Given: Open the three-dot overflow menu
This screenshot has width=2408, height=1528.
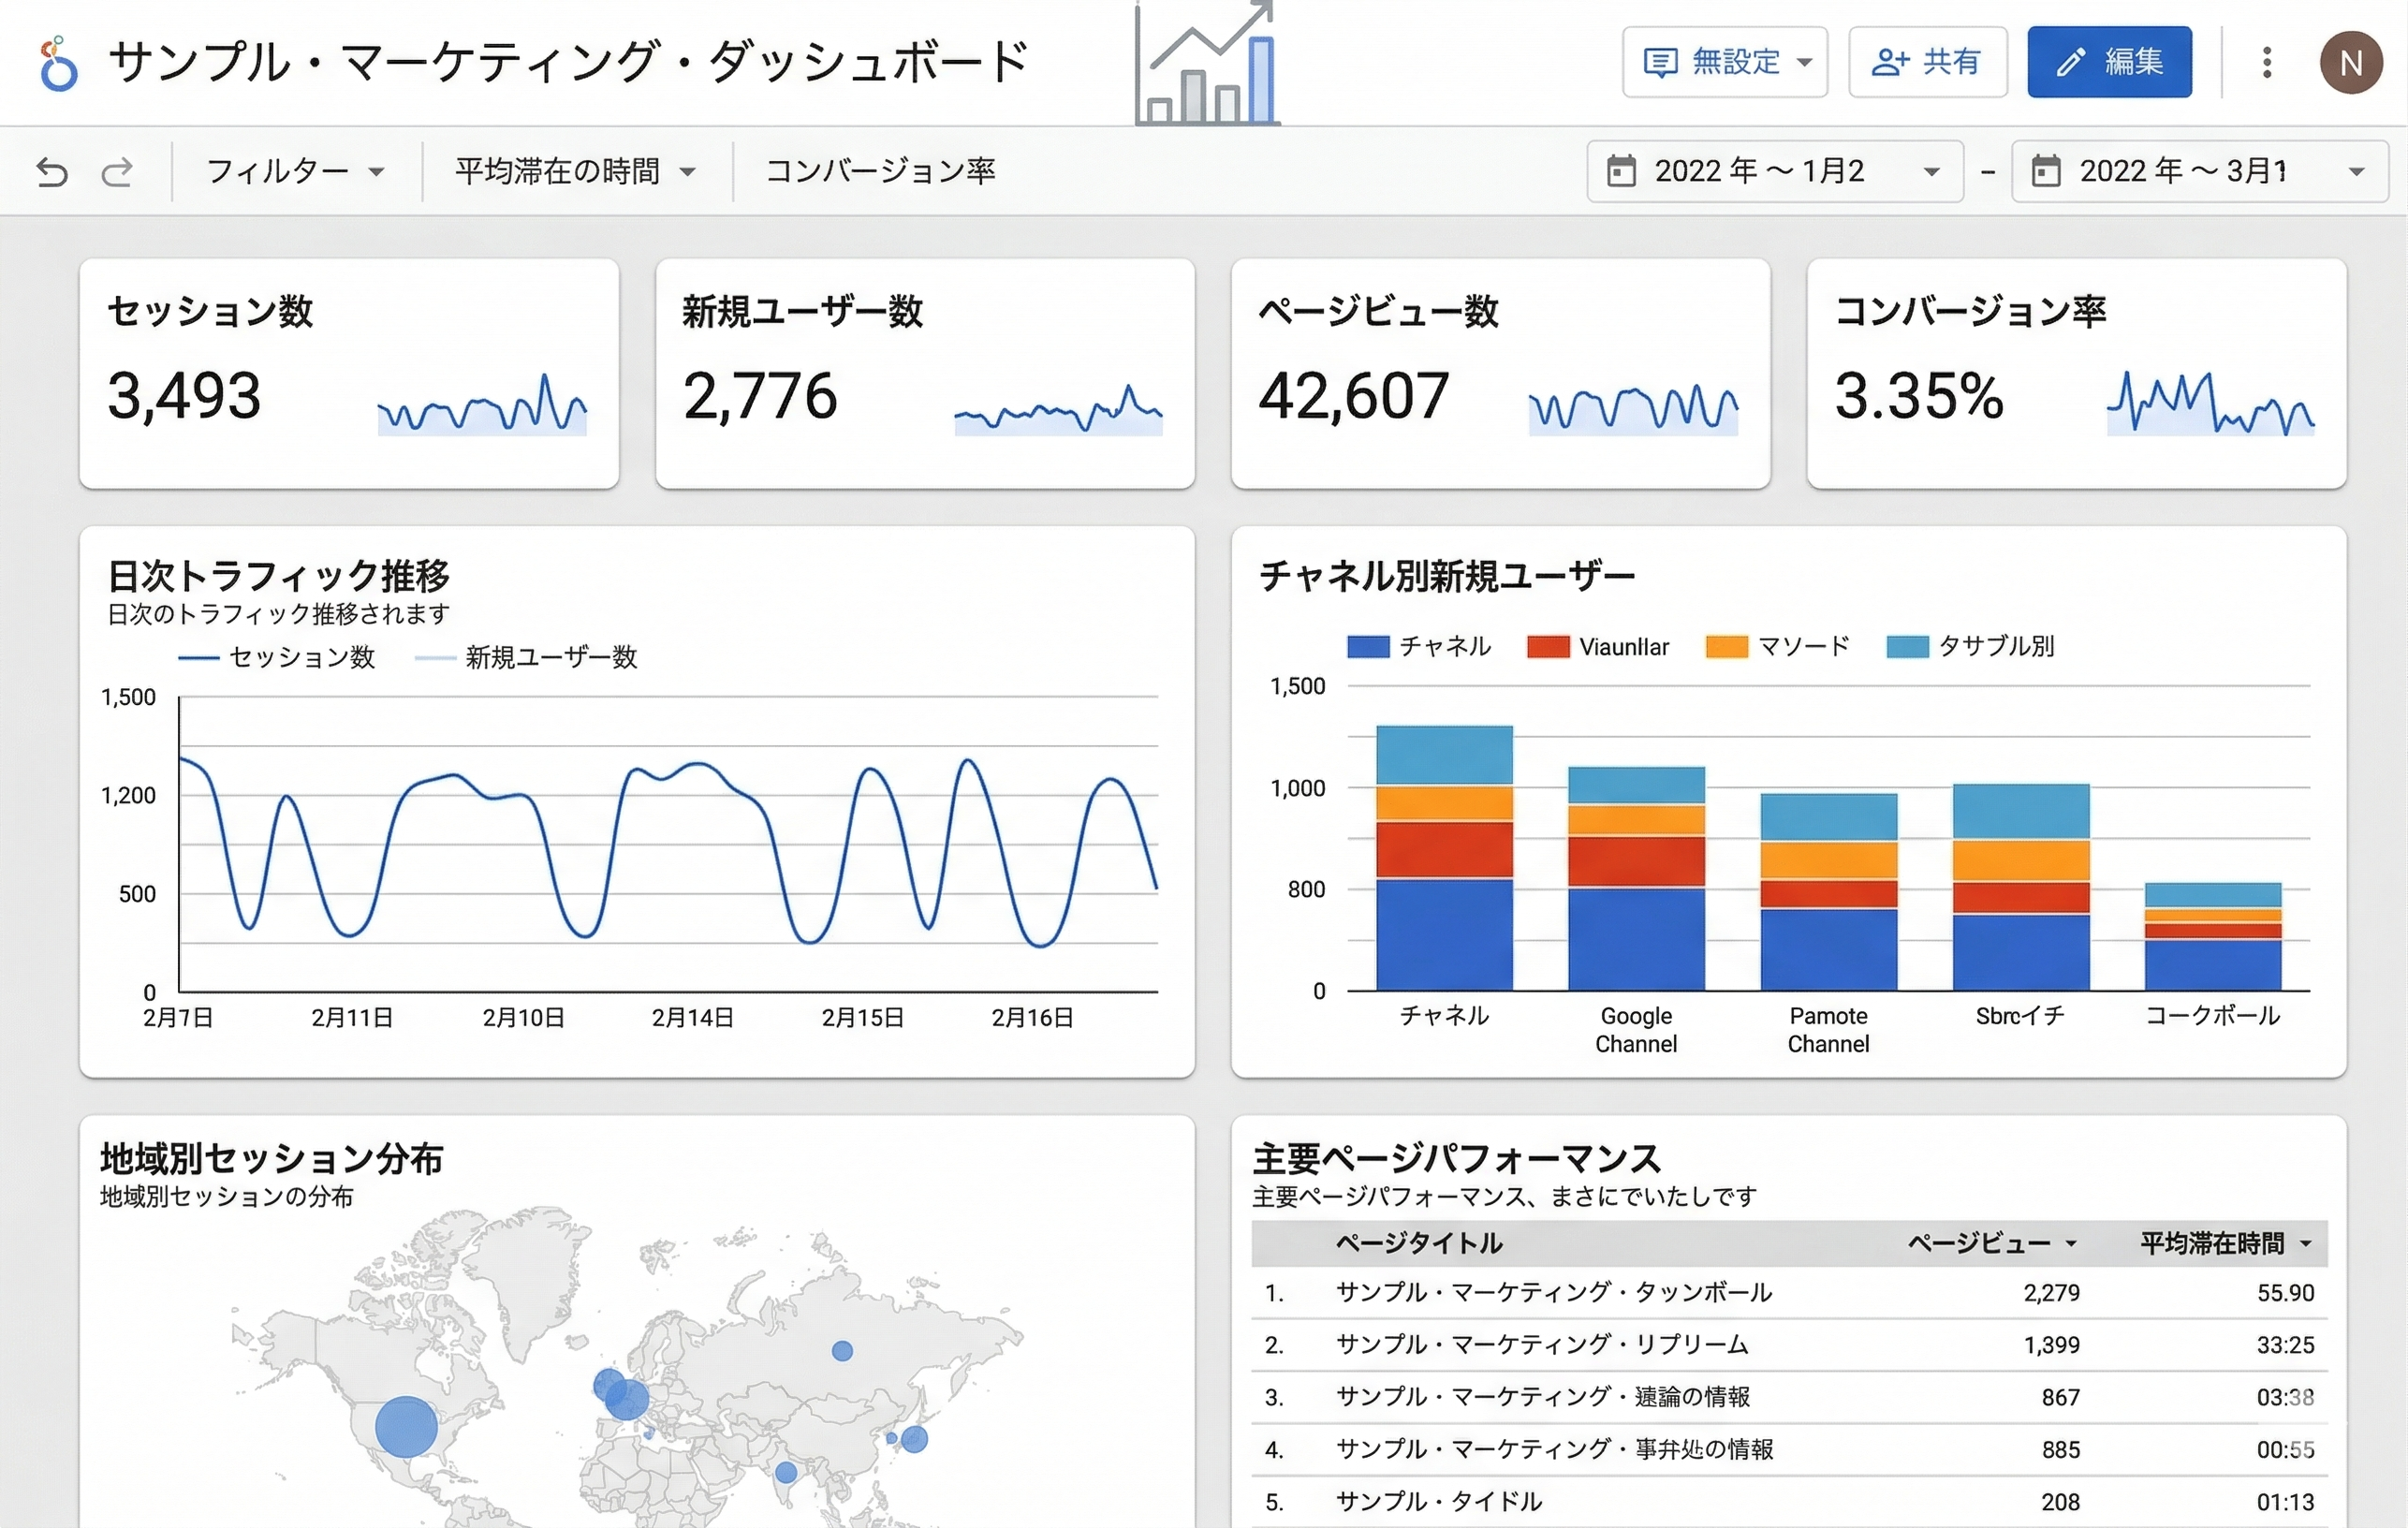Looking at the screenshot, I should click(2266, 62).
